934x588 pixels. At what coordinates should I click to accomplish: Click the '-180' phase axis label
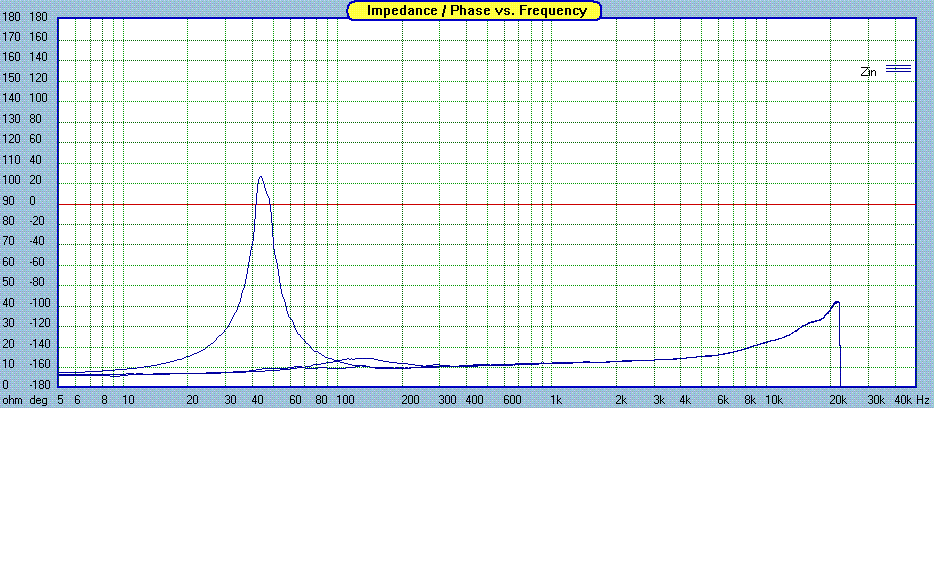point(39,385)
